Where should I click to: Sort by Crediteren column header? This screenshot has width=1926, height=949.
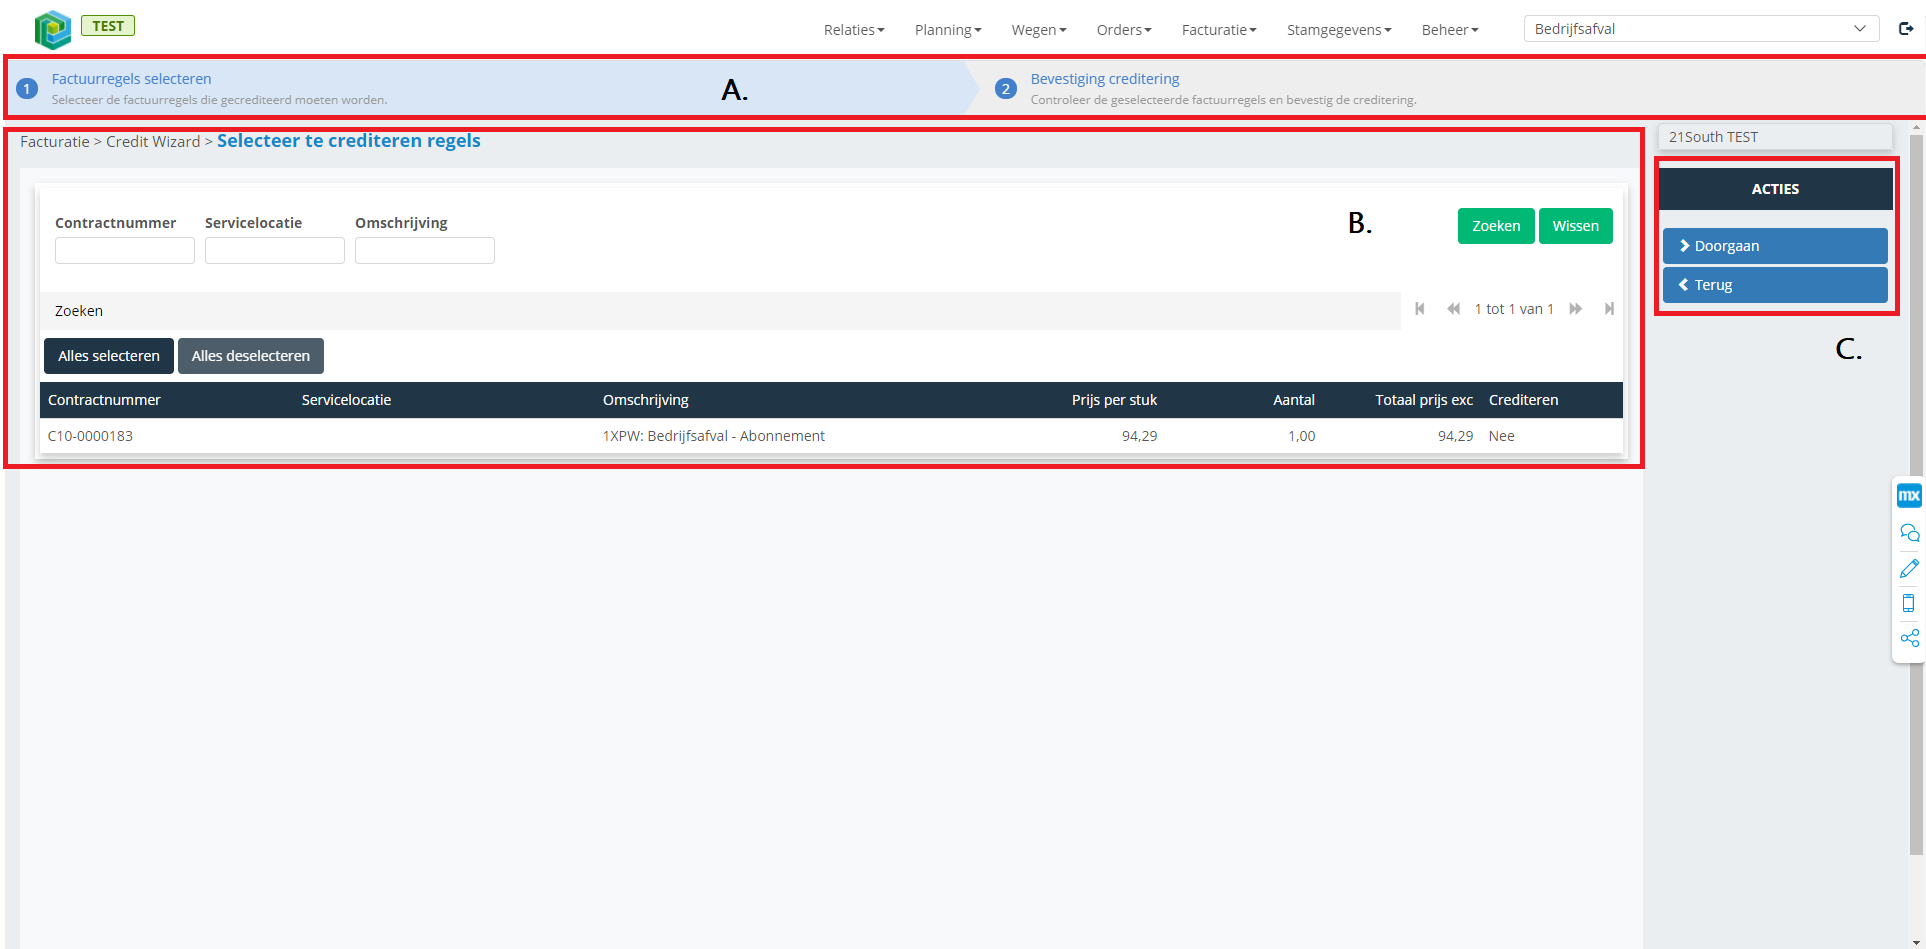(1523, 400)
